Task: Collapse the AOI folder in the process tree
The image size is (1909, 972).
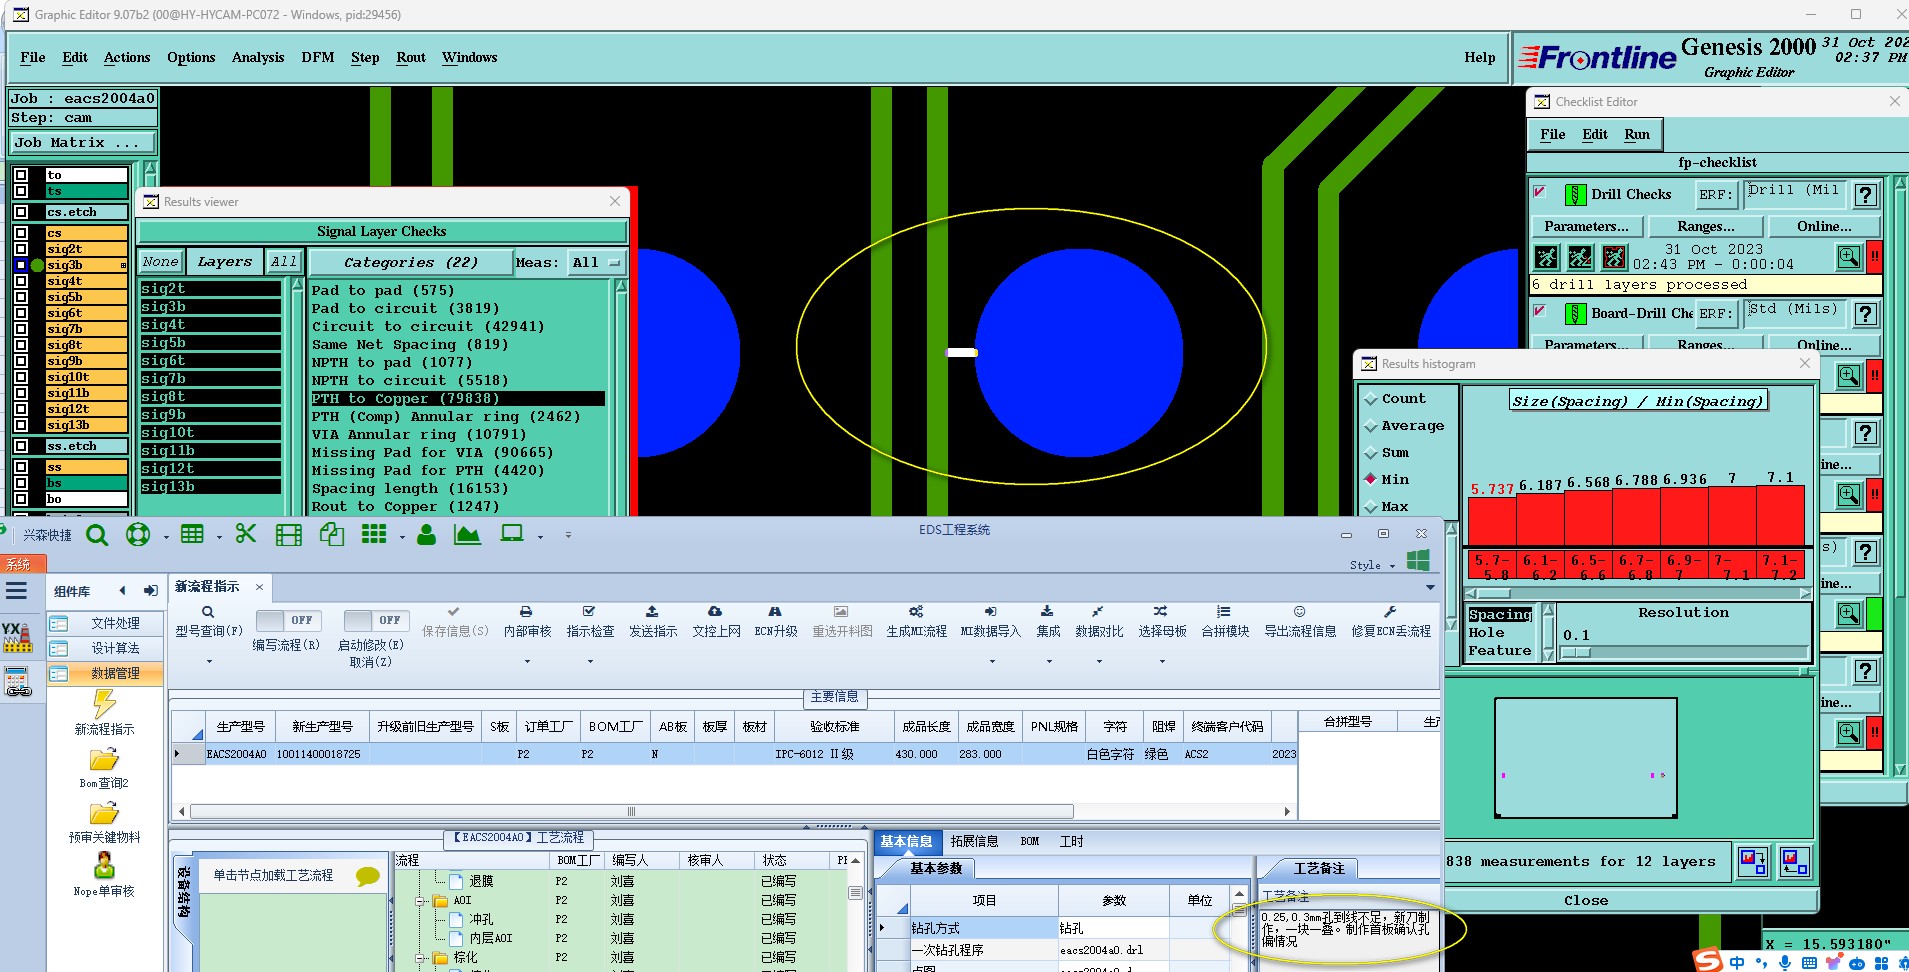Action: 421,901
